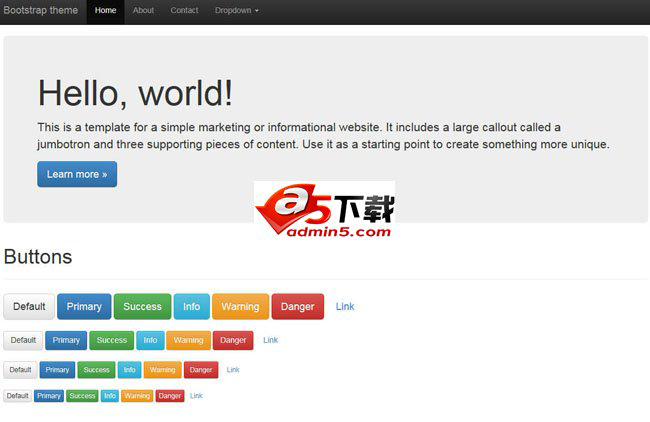Viewport: 650px width, 422px height.
Task: Follow the largest Link button
Action: (x=345, y=307)
